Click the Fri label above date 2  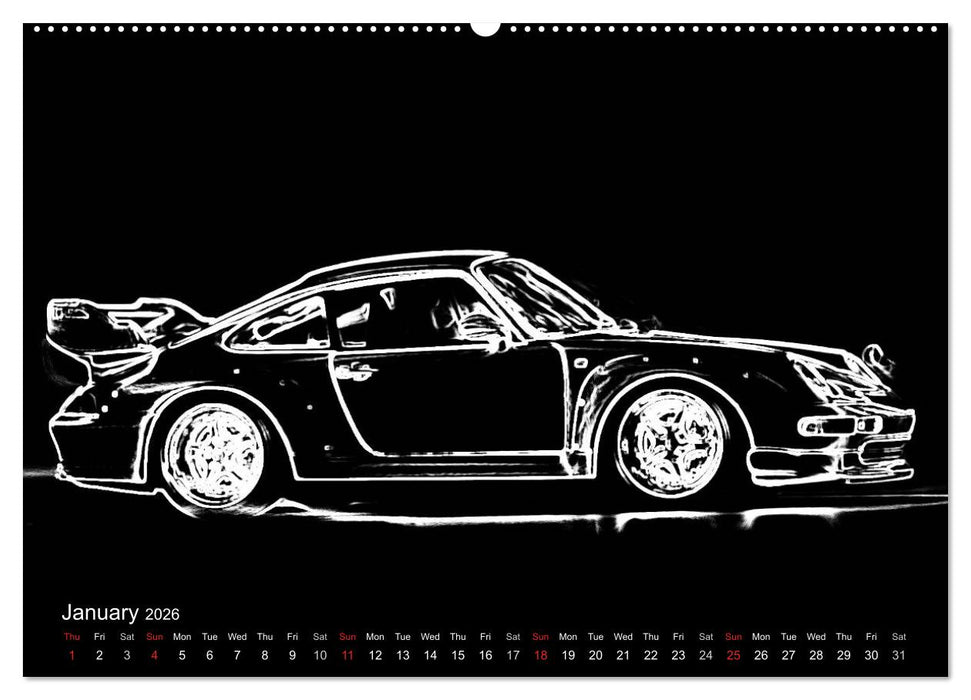(x=100, y=636)
